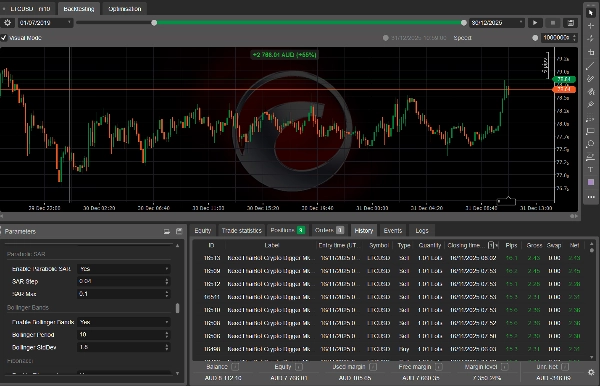Open the Enable Parabolic SAR dropdown
Image resolution: width=600 pixels, height=386 pixels.
124,269
